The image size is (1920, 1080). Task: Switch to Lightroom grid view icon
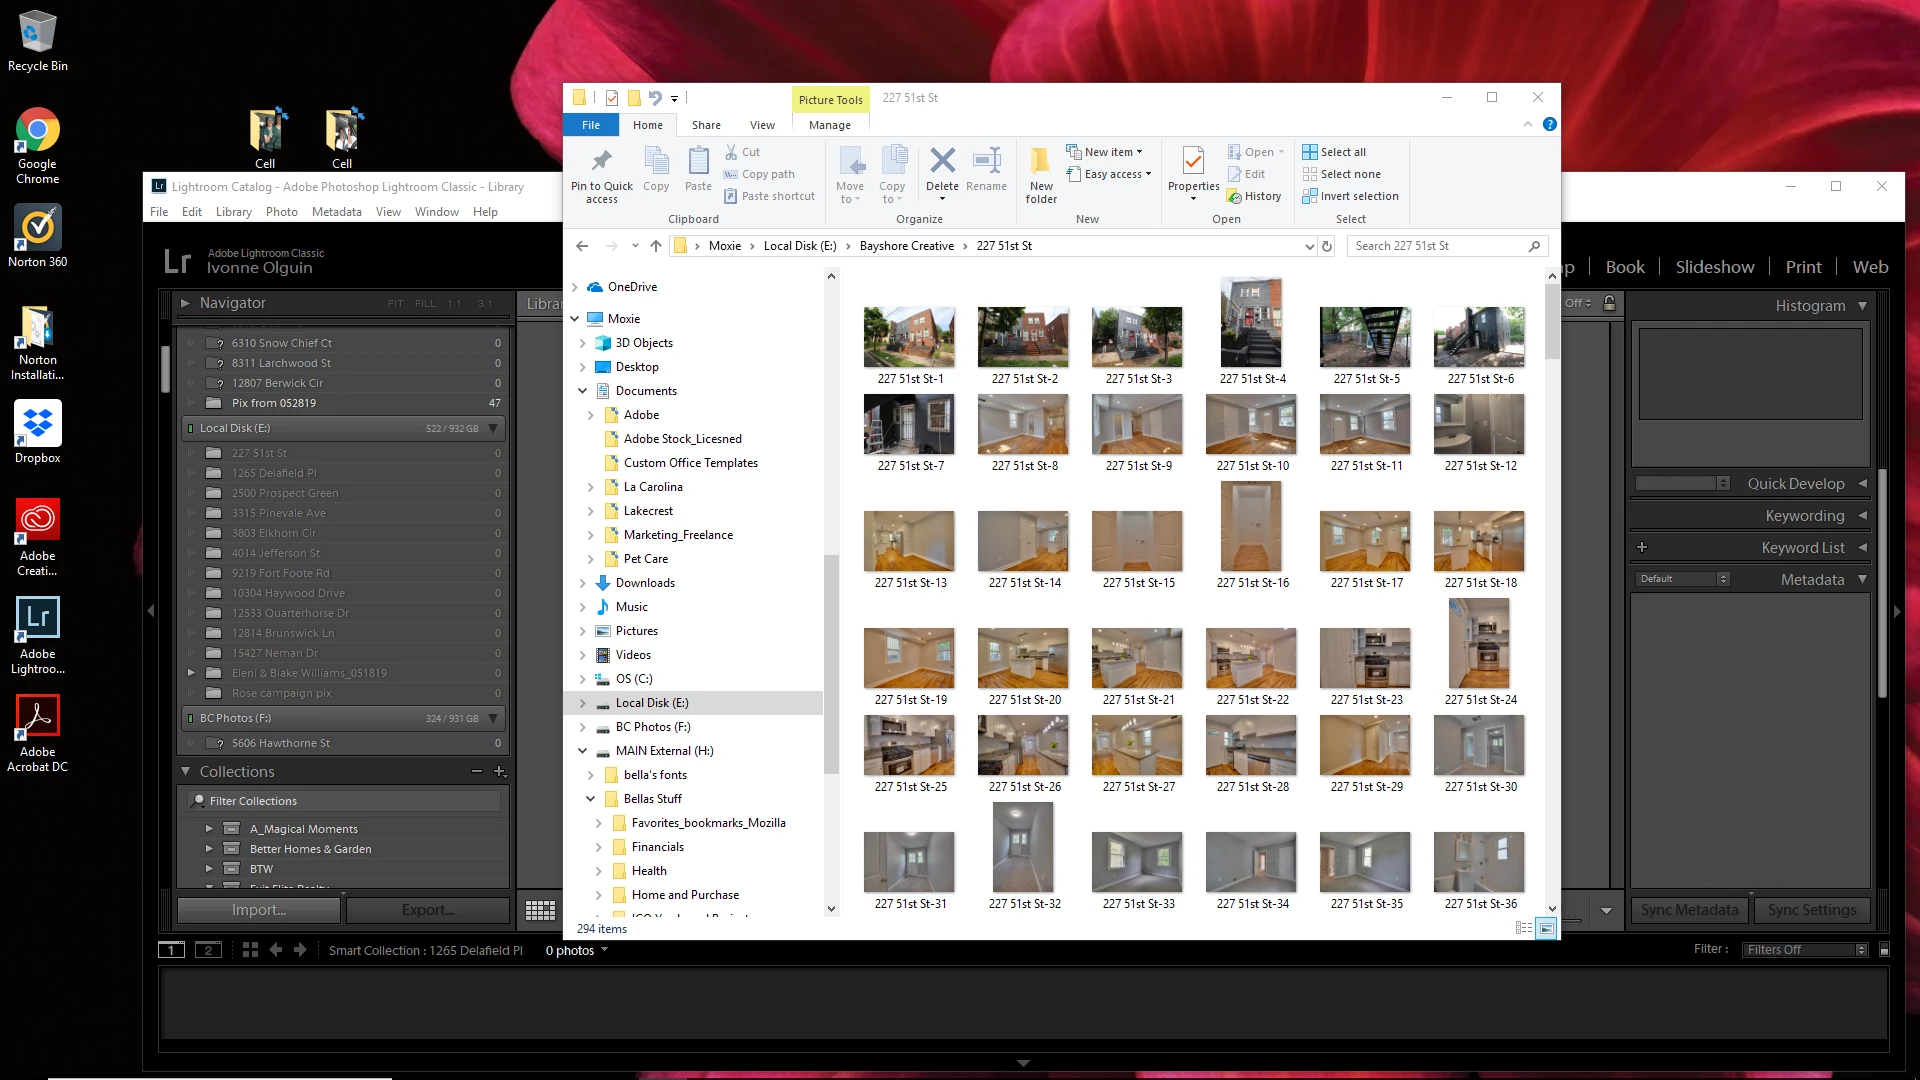tap(540, 910)
